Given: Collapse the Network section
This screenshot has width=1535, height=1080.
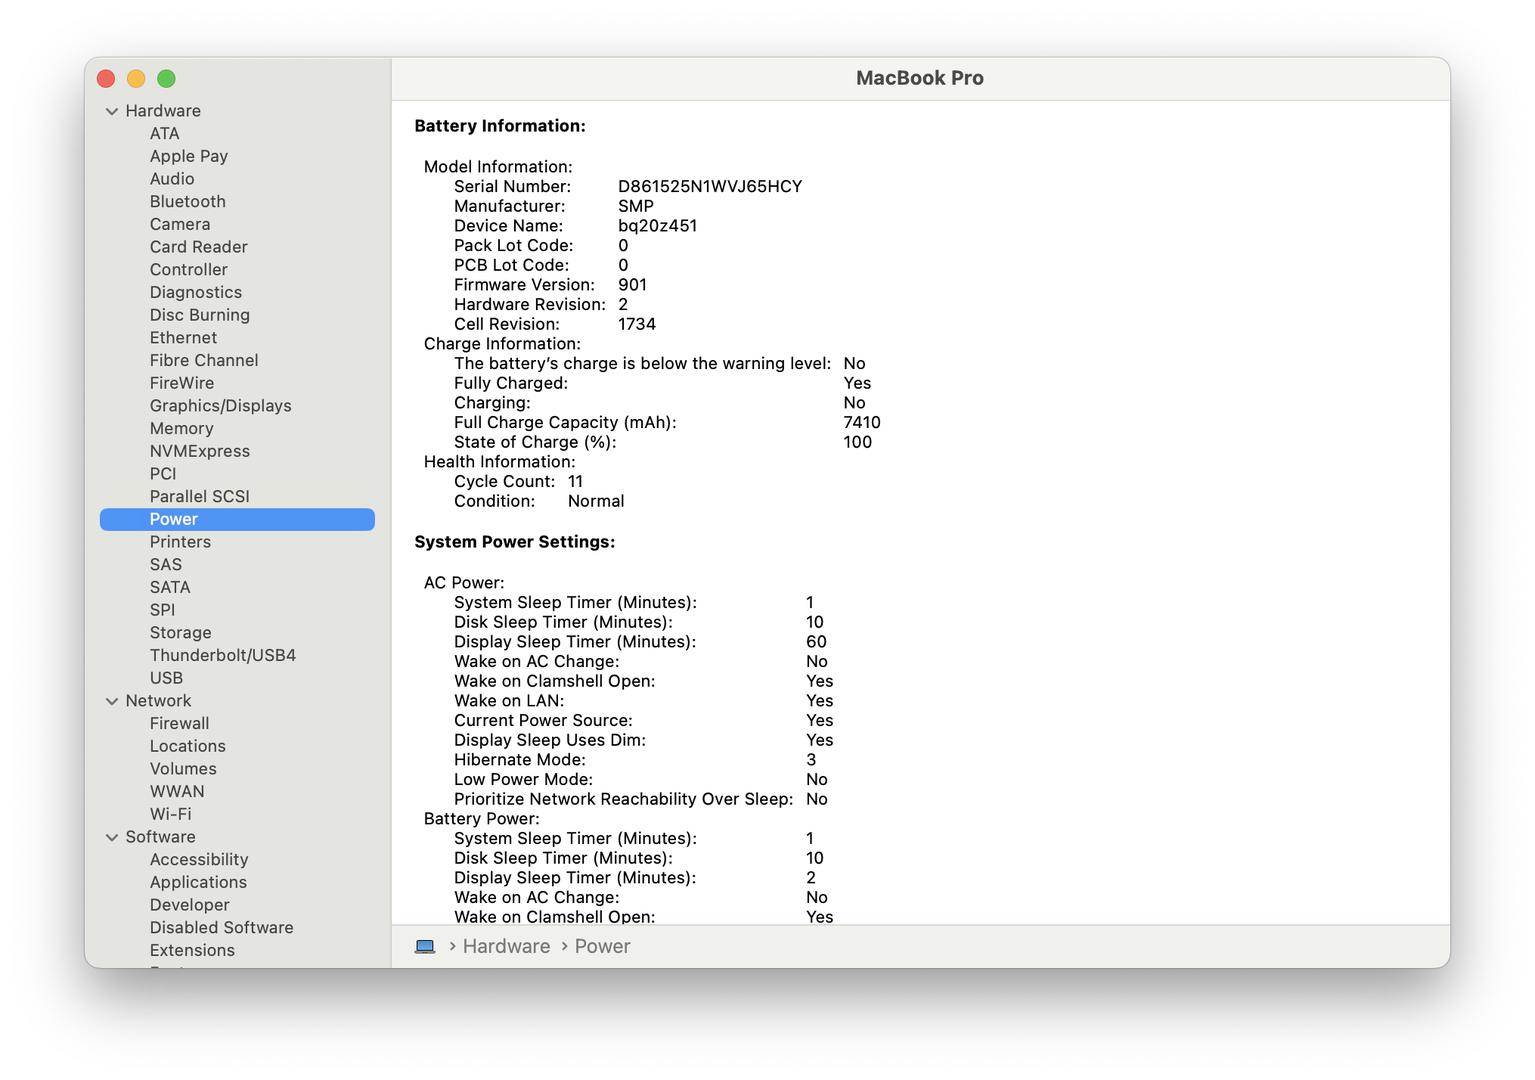Looking at the screenshot, I should point(112,700).
